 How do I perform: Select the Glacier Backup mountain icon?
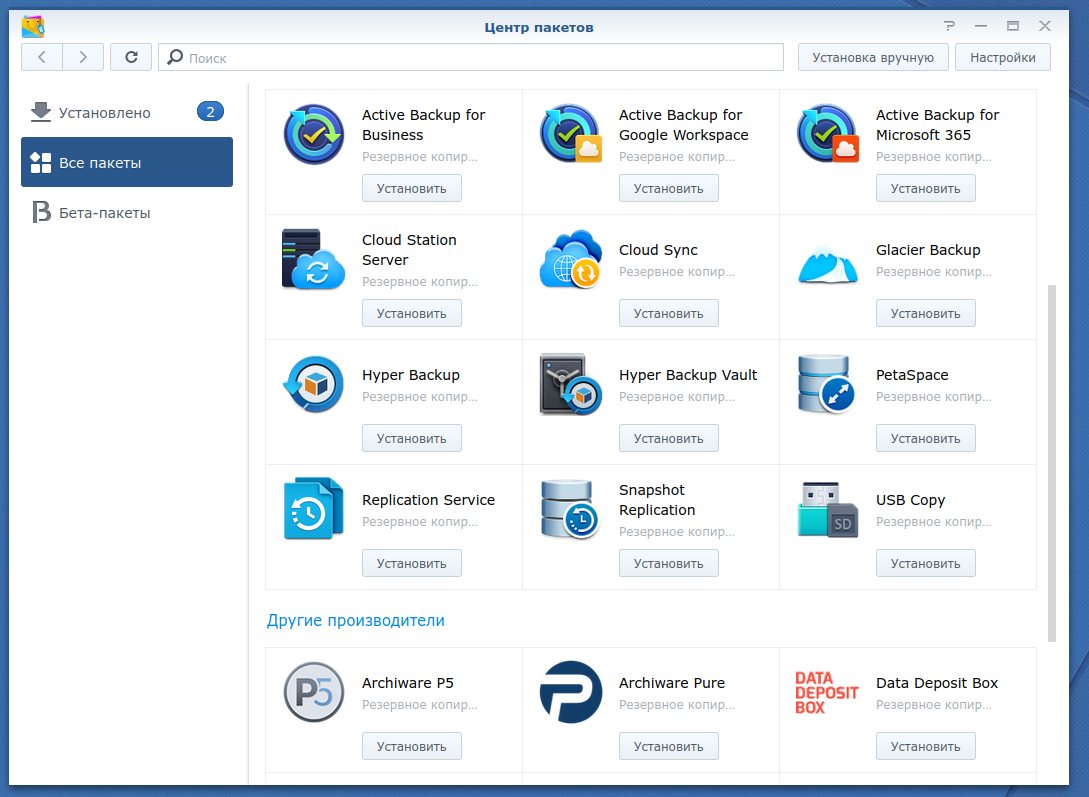pos(828,263)
